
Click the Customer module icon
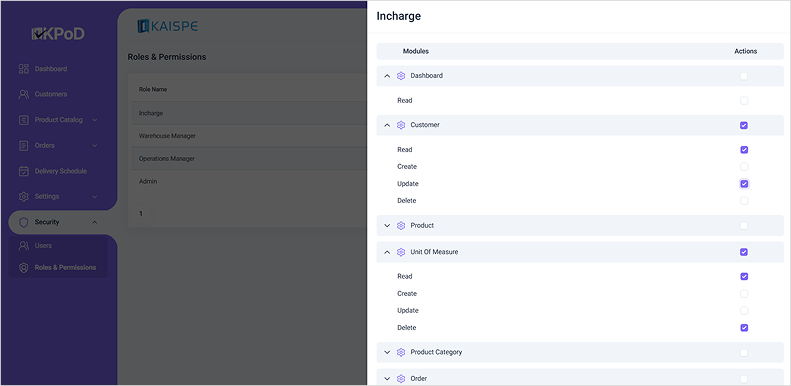[401, 125]
